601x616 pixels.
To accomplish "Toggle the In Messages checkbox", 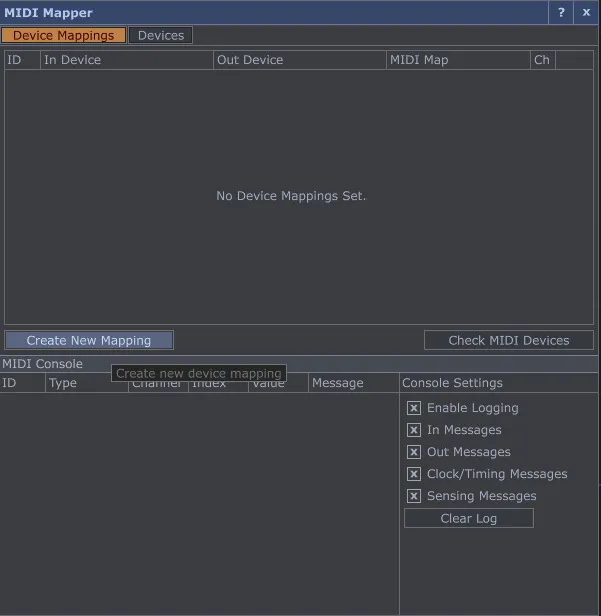I will click(414, 430).
